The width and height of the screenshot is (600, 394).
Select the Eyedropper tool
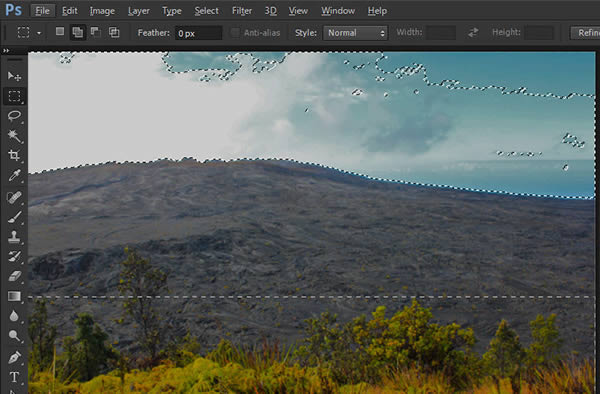(x=14, y=176)
